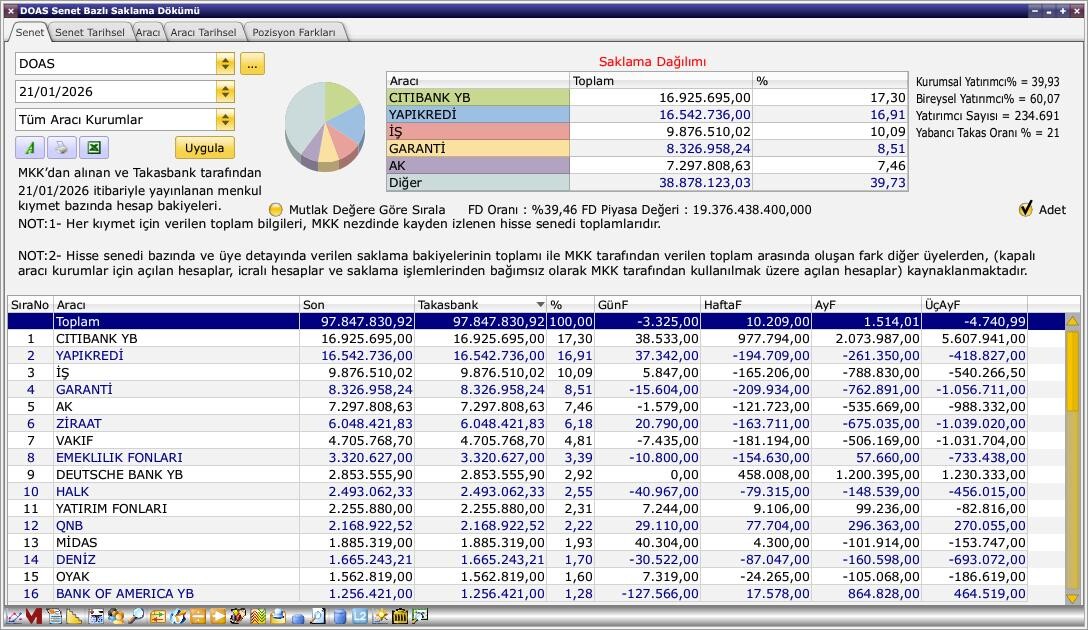Toggle the Adet checkbox
Image resolution: width=1088 pixels, height=630 pixels.
coord(1025,209)
